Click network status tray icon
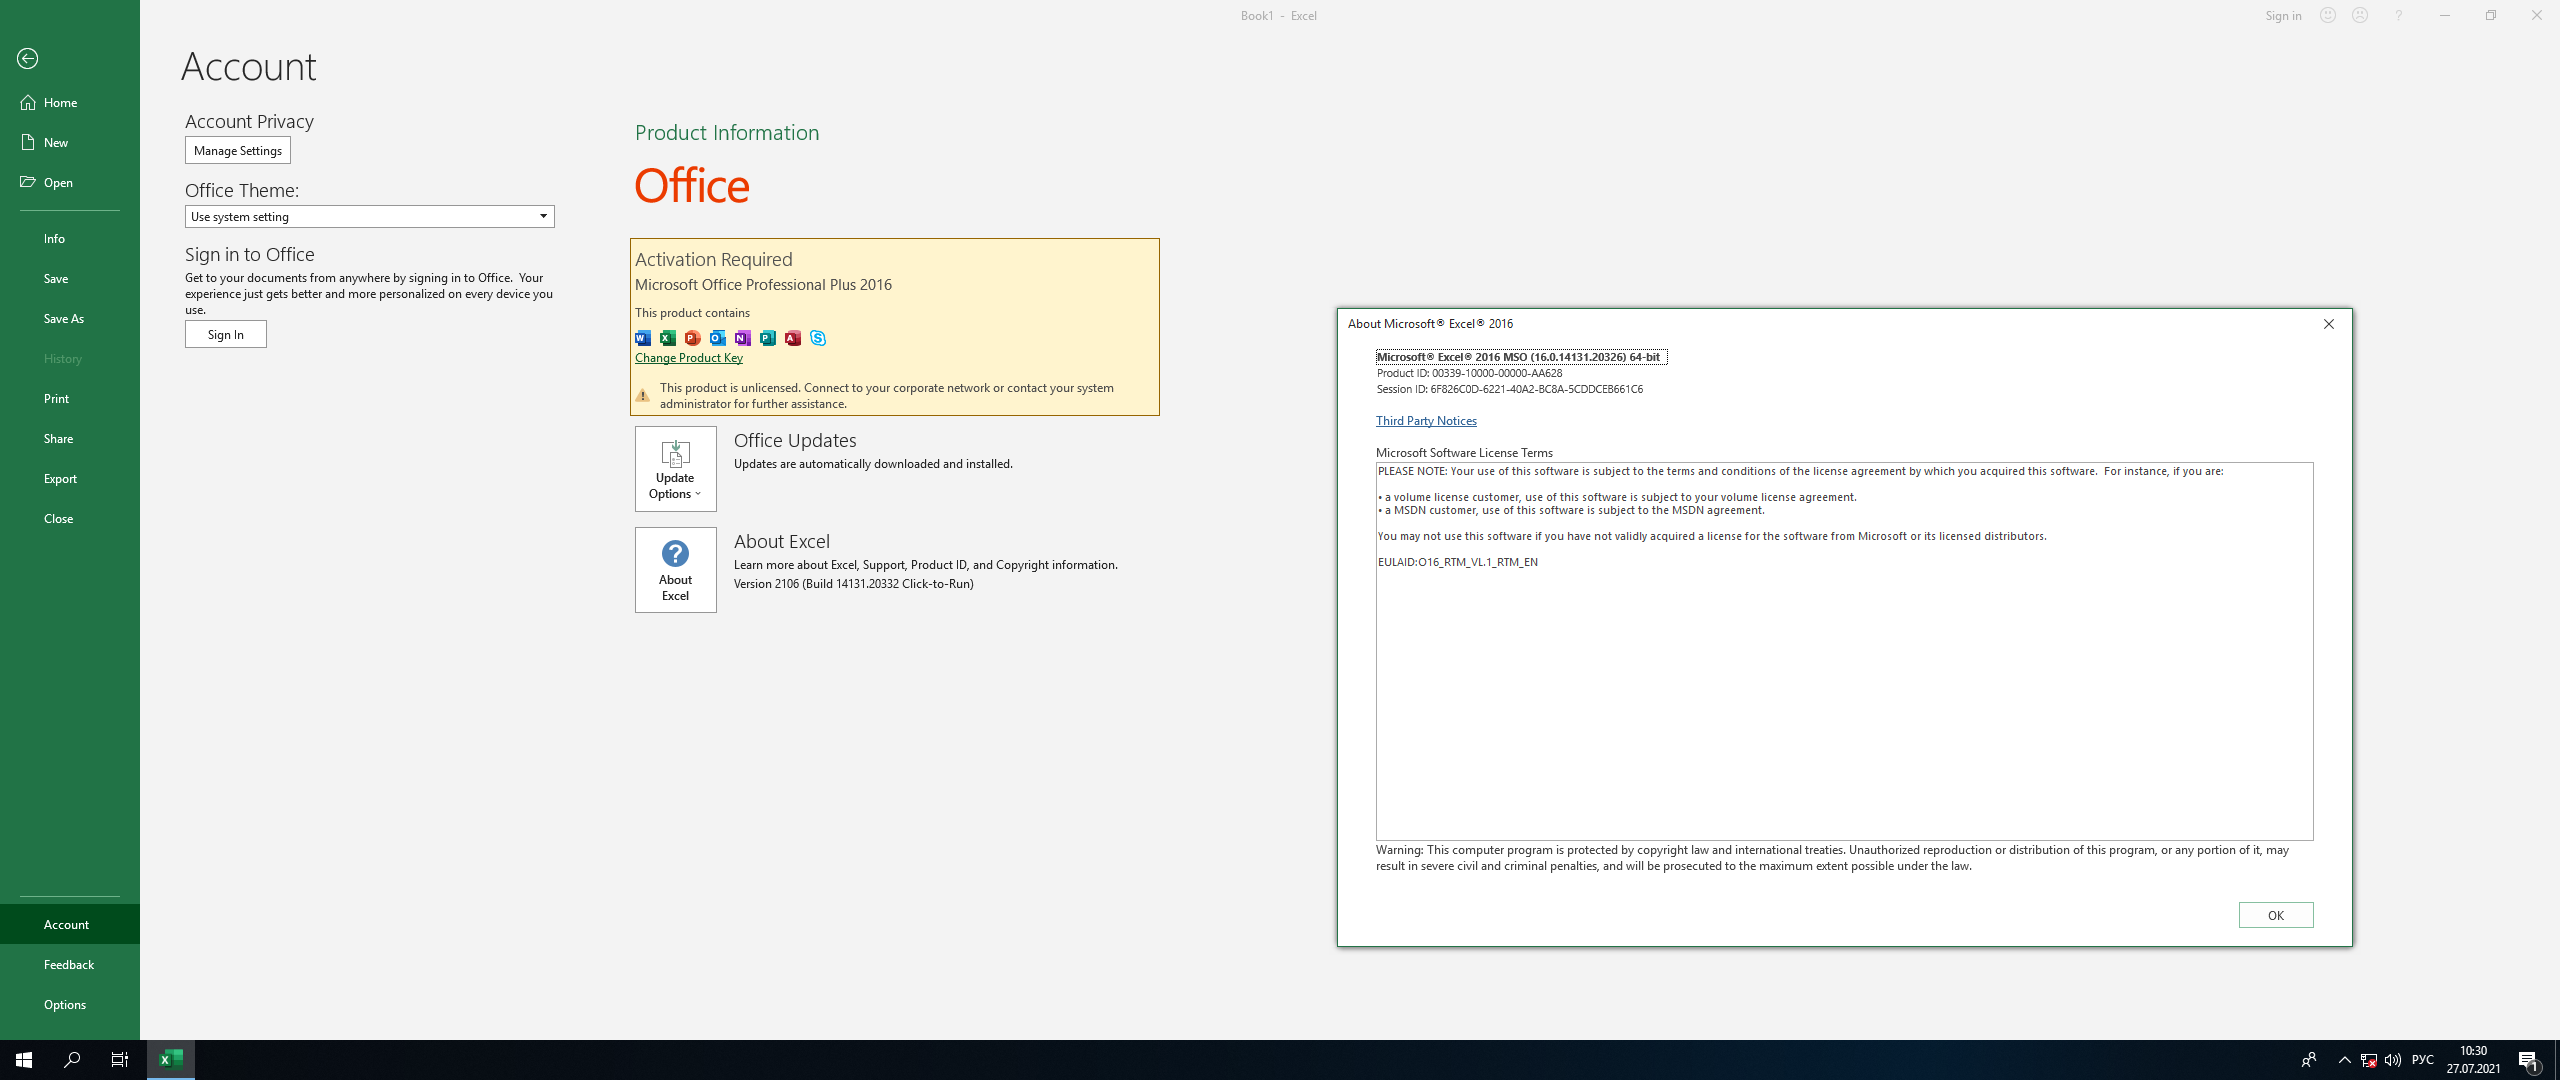The image size is (2560, 1080). [x=2368, y=1060]
